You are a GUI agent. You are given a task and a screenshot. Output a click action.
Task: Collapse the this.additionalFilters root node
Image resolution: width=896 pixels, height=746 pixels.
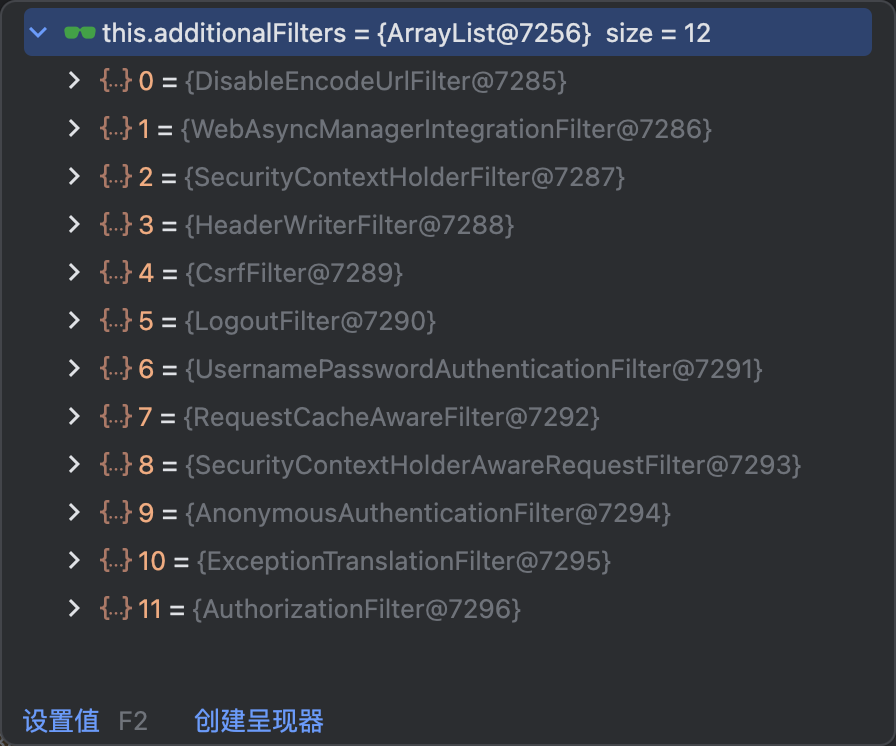[x=39, y=33]
